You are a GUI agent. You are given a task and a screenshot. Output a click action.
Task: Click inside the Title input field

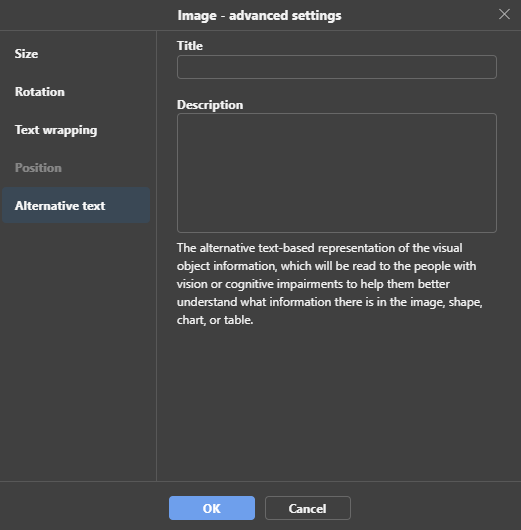click(337, 67)
